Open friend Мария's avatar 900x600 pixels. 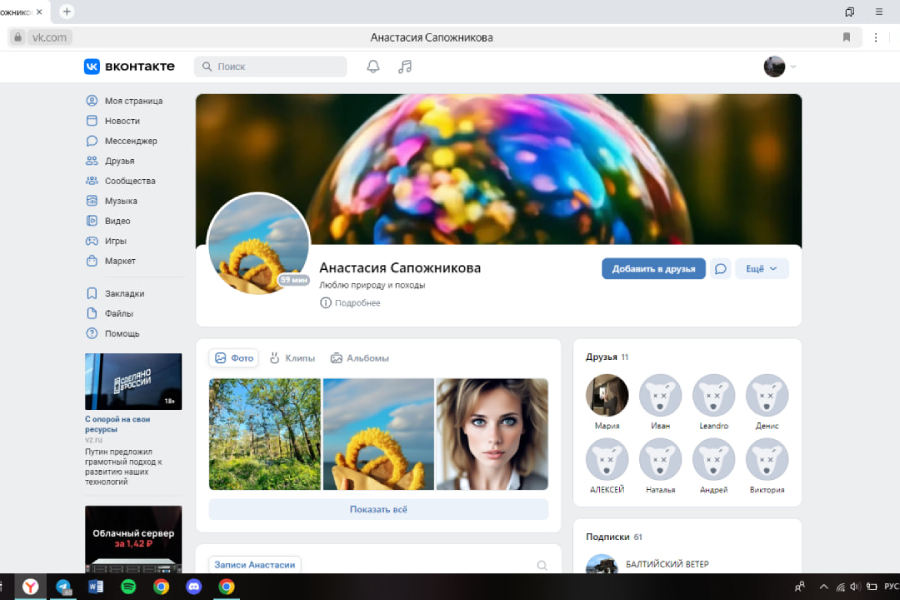point(607,396)
